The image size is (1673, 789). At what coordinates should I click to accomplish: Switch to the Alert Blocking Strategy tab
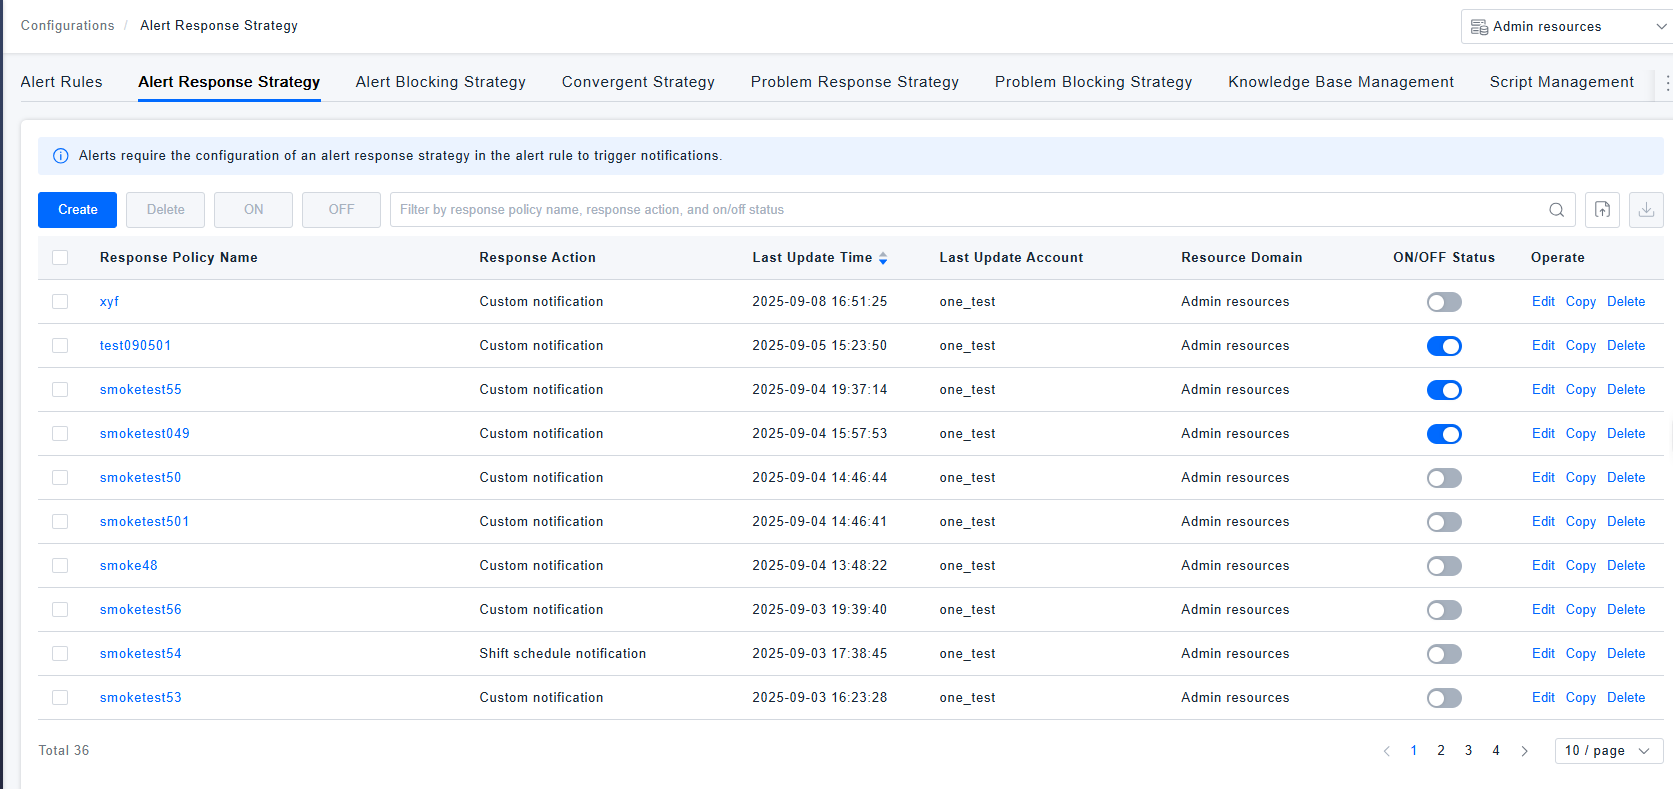(440, 82)
